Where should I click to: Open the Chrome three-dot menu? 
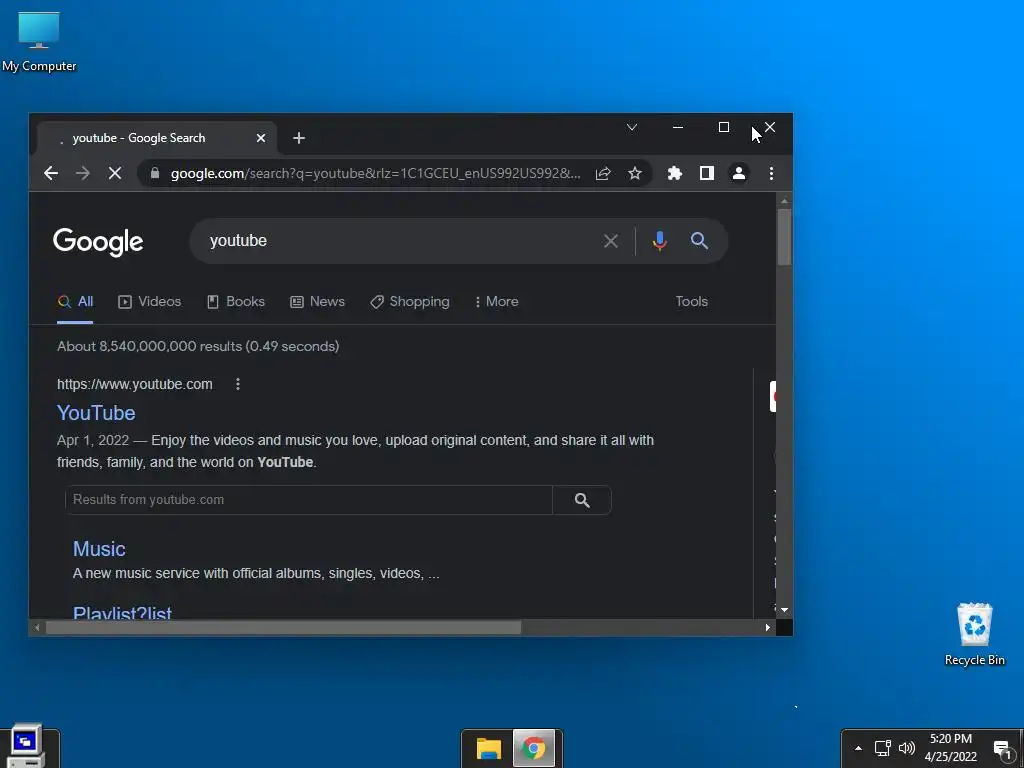771,173
